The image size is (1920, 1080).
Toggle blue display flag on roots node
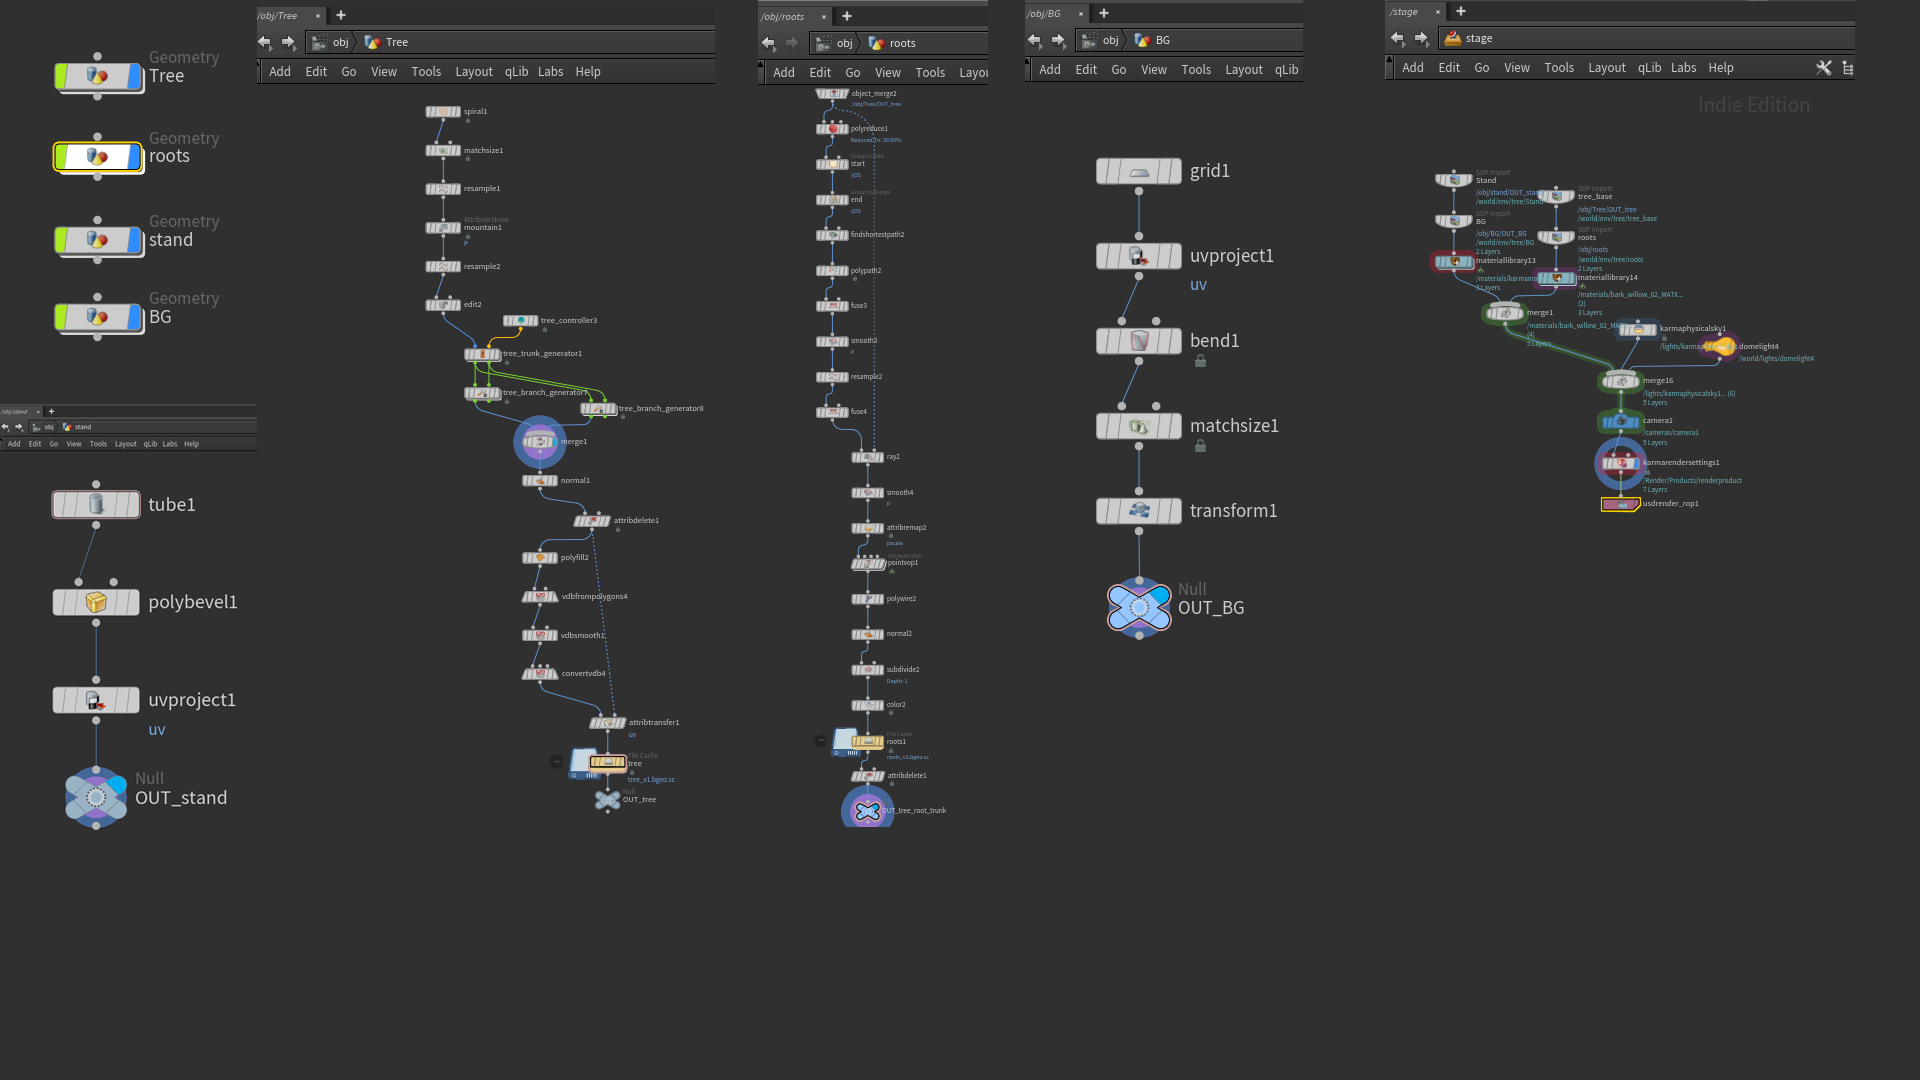[134, 157]
